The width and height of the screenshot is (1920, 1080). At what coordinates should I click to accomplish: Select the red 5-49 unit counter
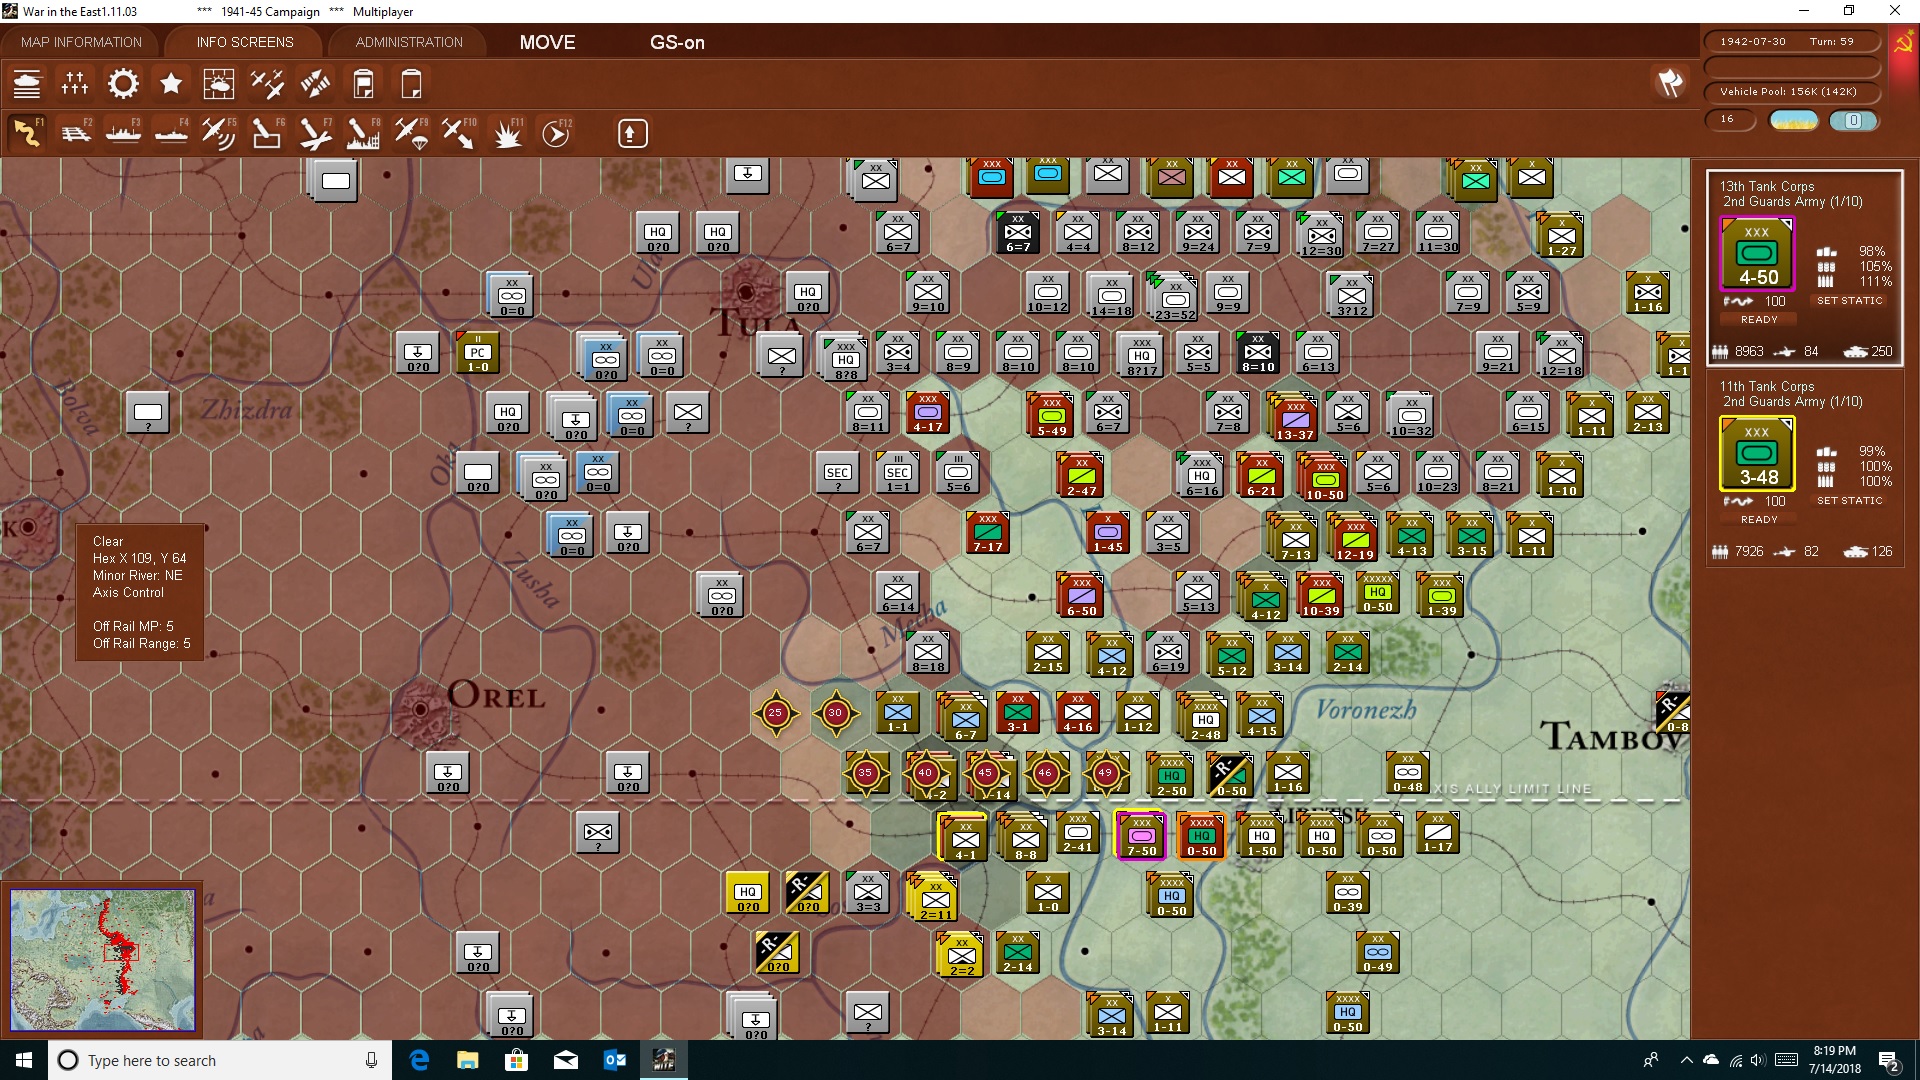(x=1051, y=416)
